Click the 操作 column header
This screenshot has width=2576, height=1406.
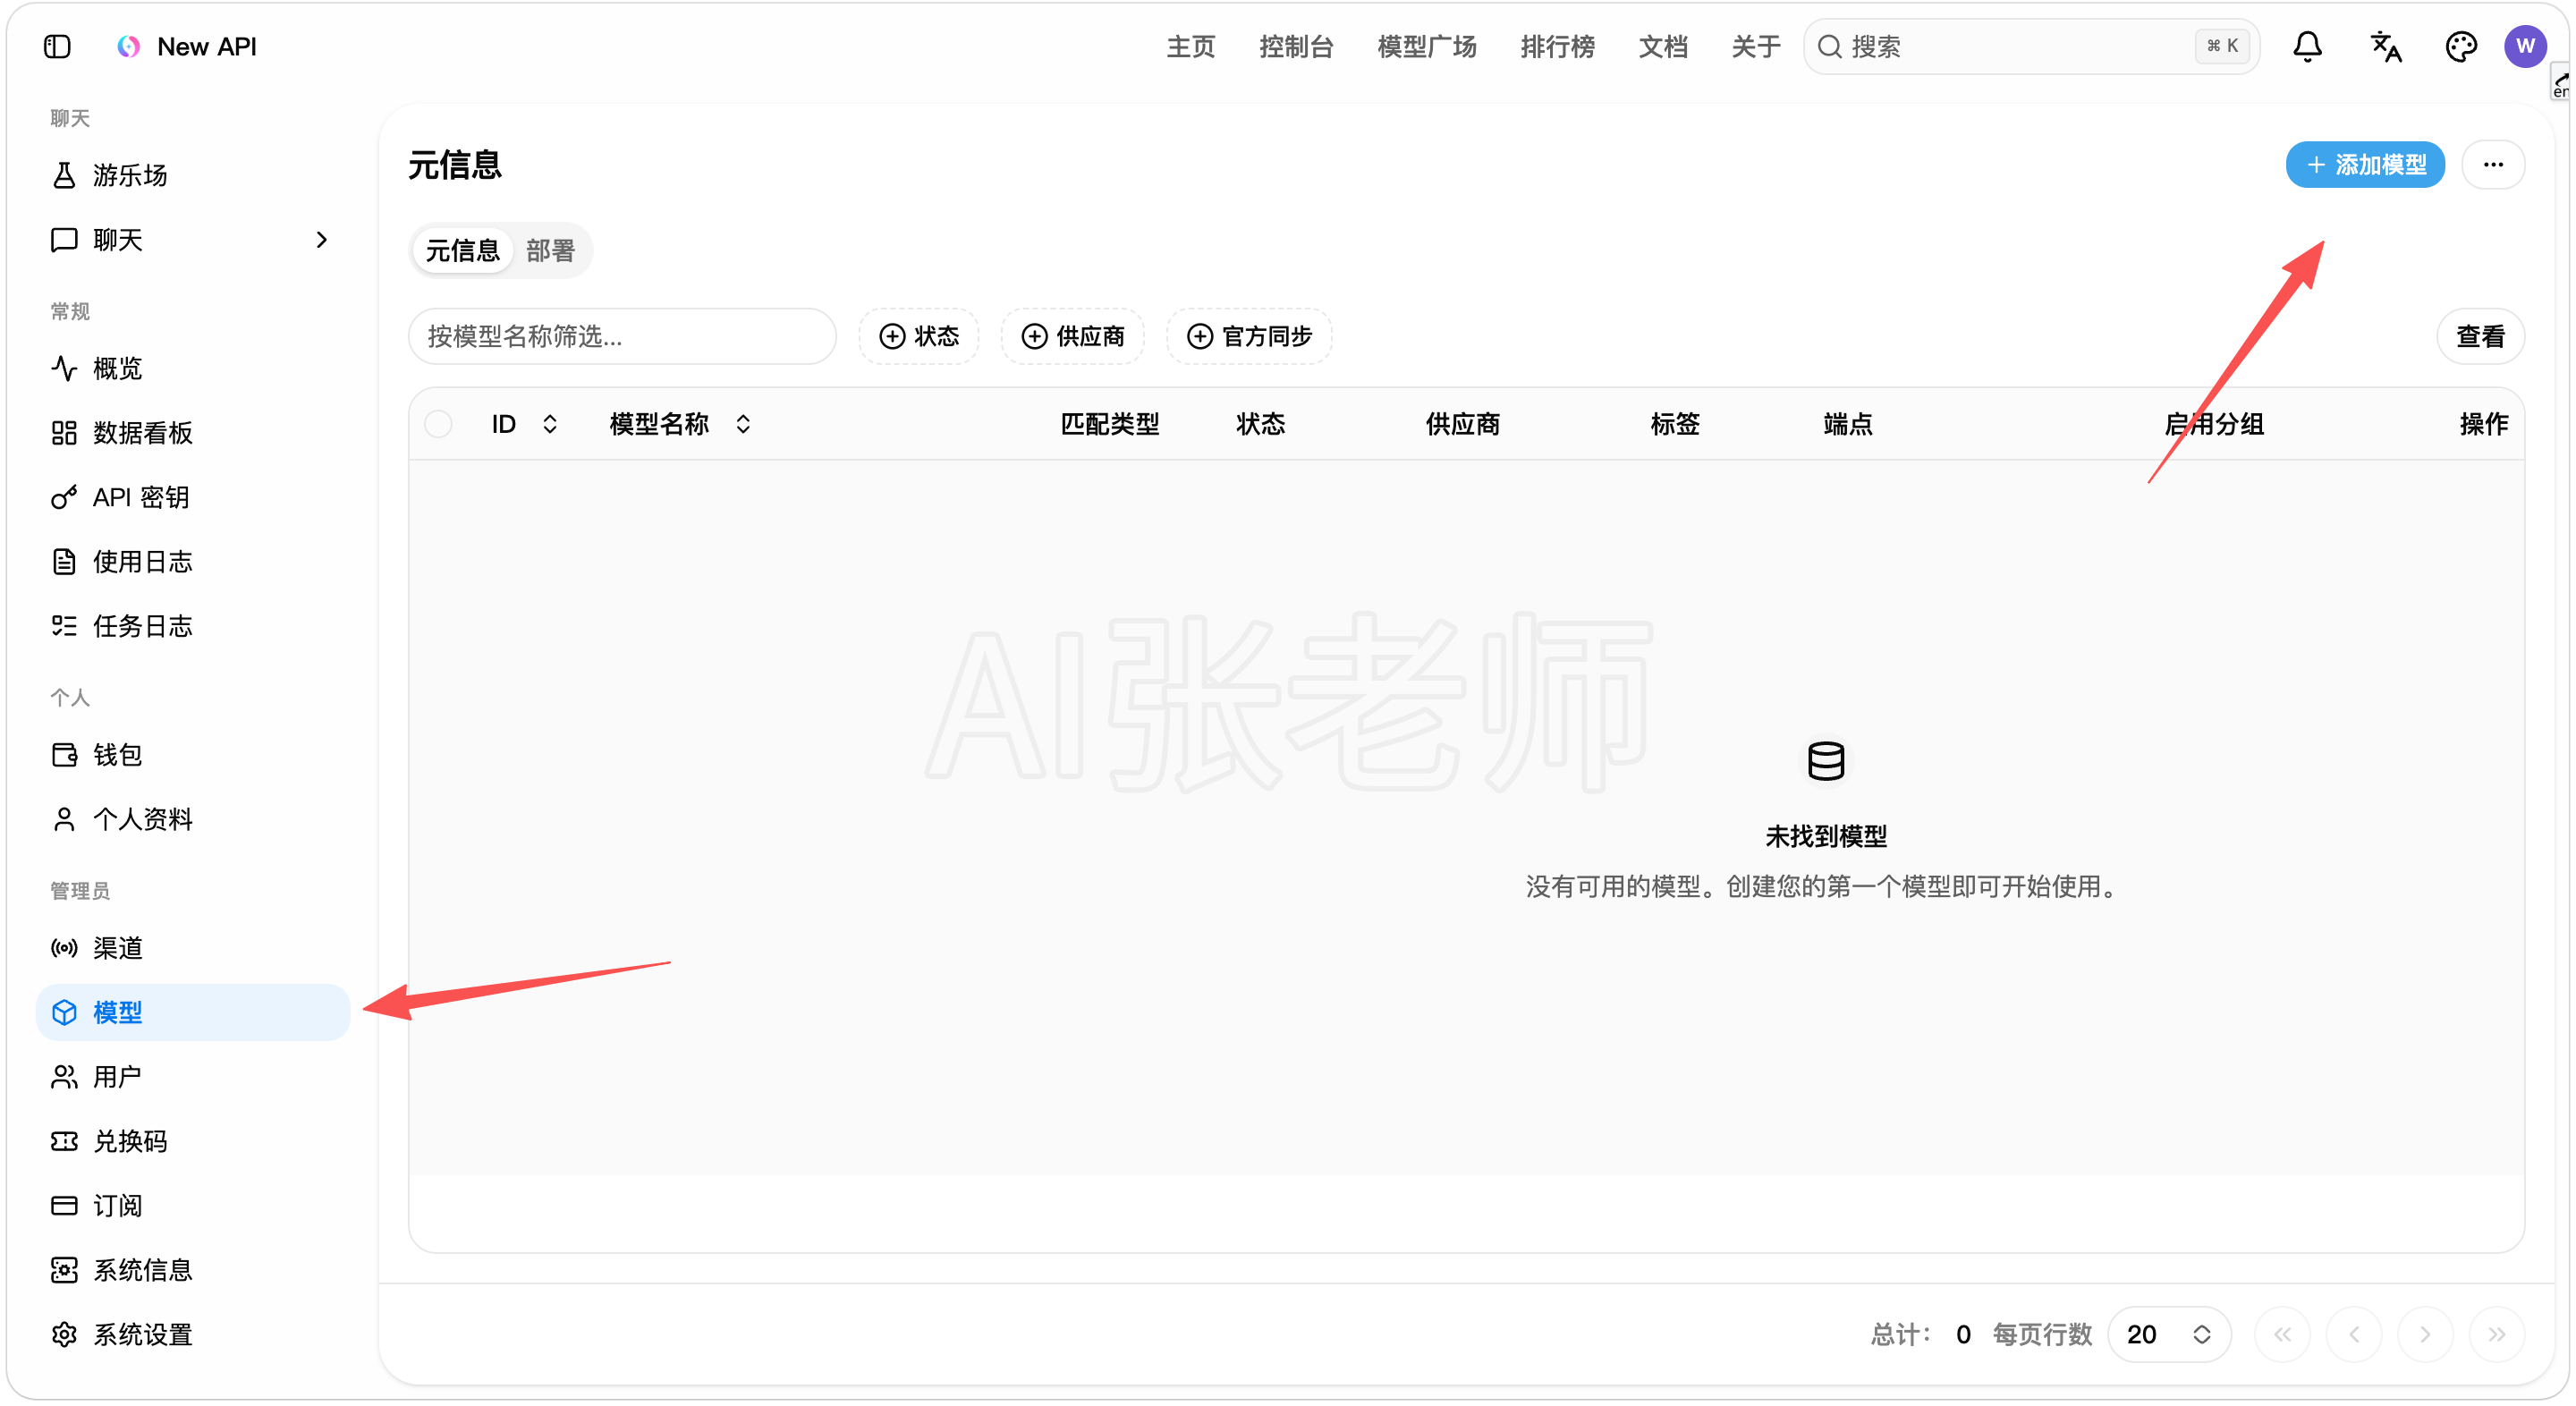[2484, 424]
